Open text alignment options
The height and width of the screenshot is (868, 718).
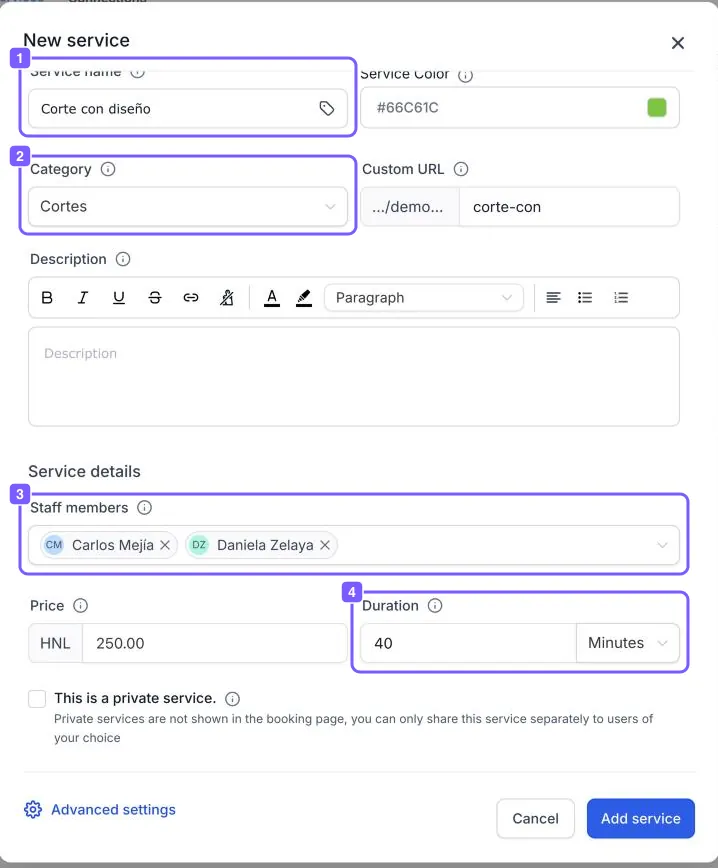pos(553,298)
